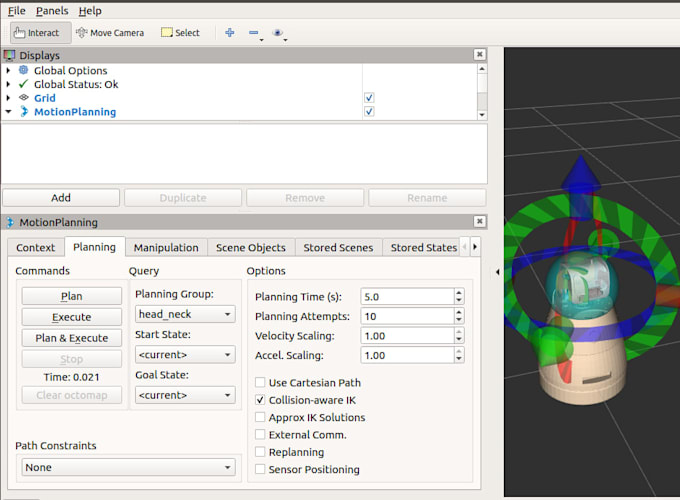Expand the Global Status tree row
The width and height of the screenshot is (680, 500).
[8, 84]
